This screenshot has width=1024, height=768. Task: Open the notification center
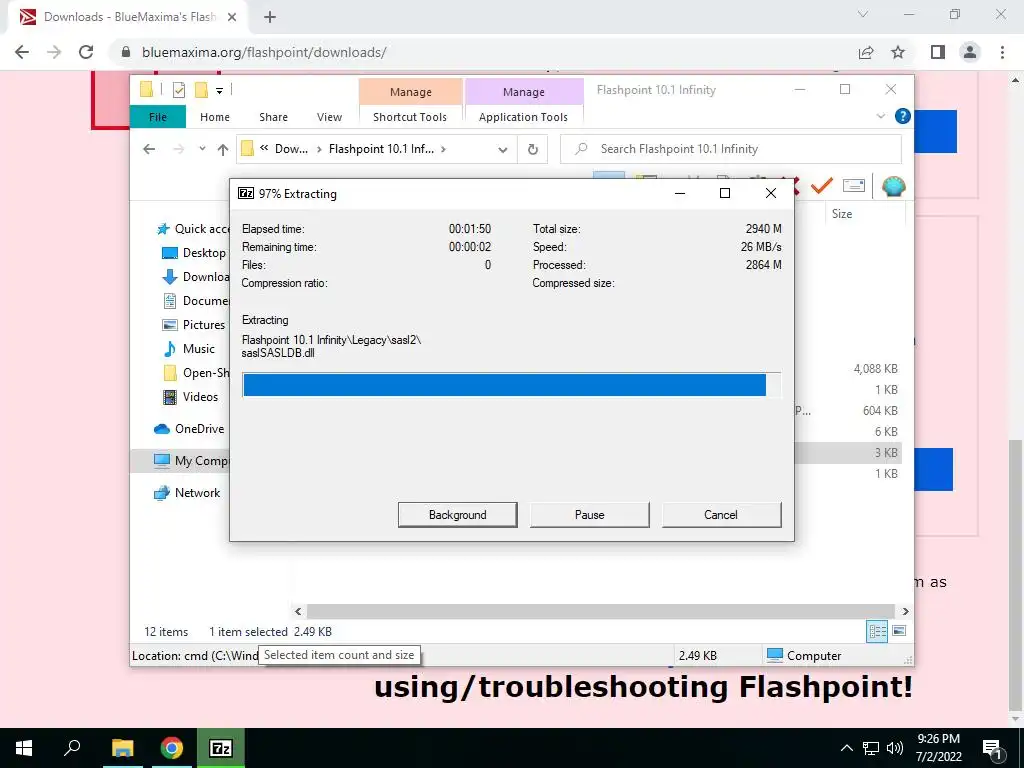click(993, 748)
